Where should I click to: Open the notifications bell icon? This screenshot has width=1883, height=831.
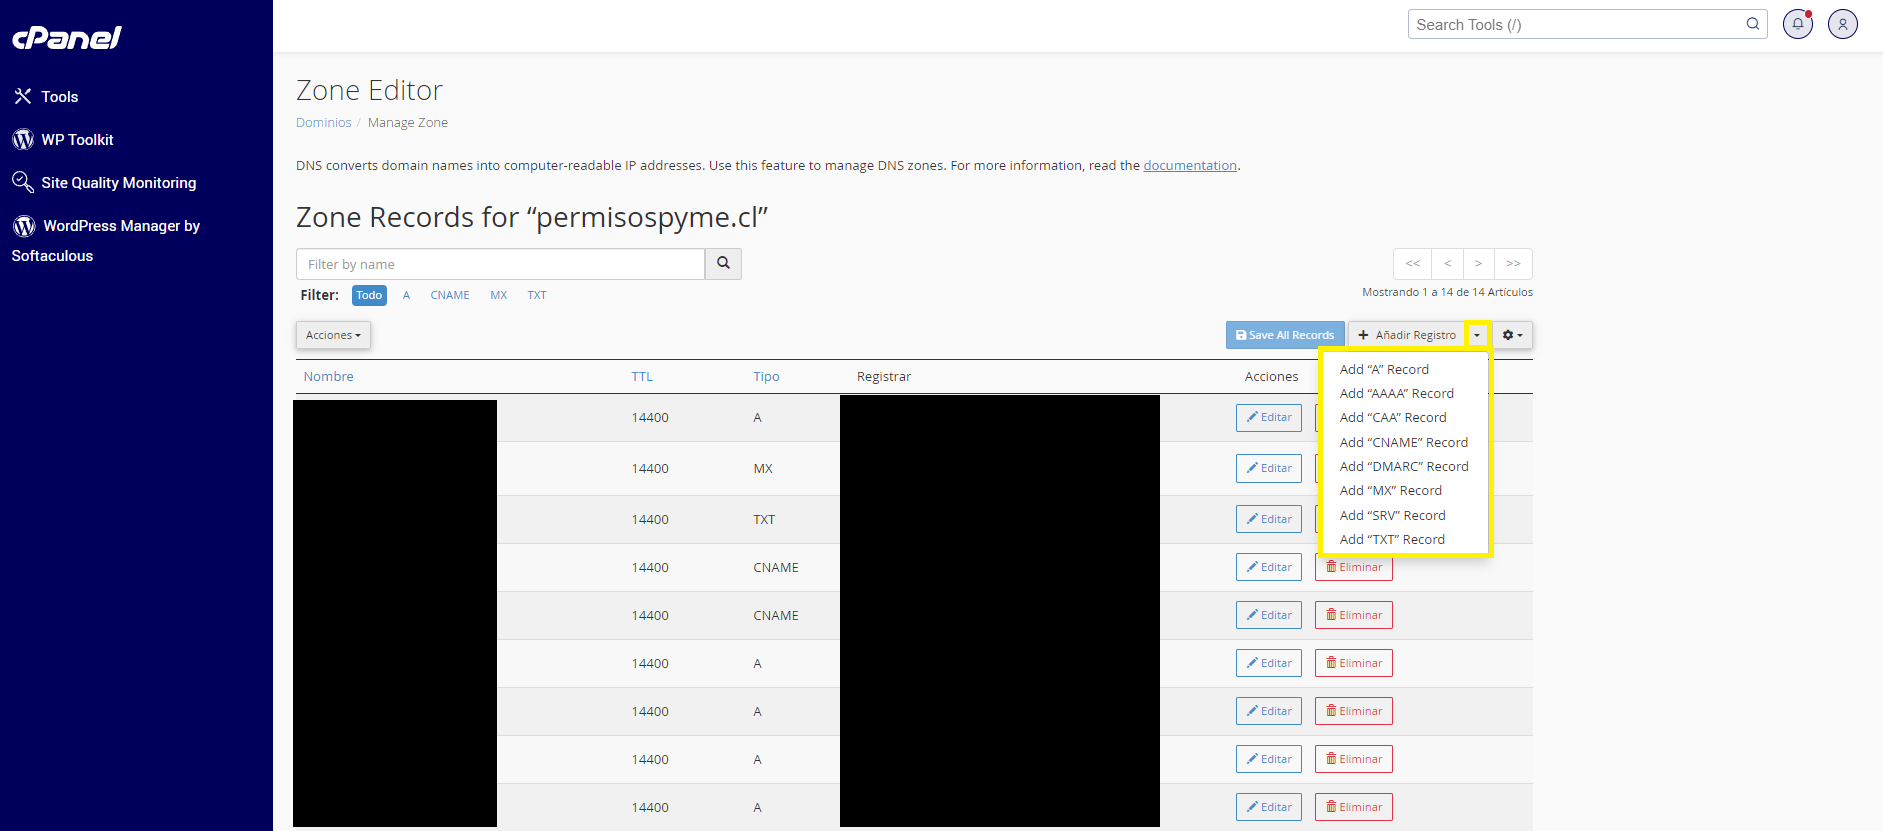[1797, 24]
